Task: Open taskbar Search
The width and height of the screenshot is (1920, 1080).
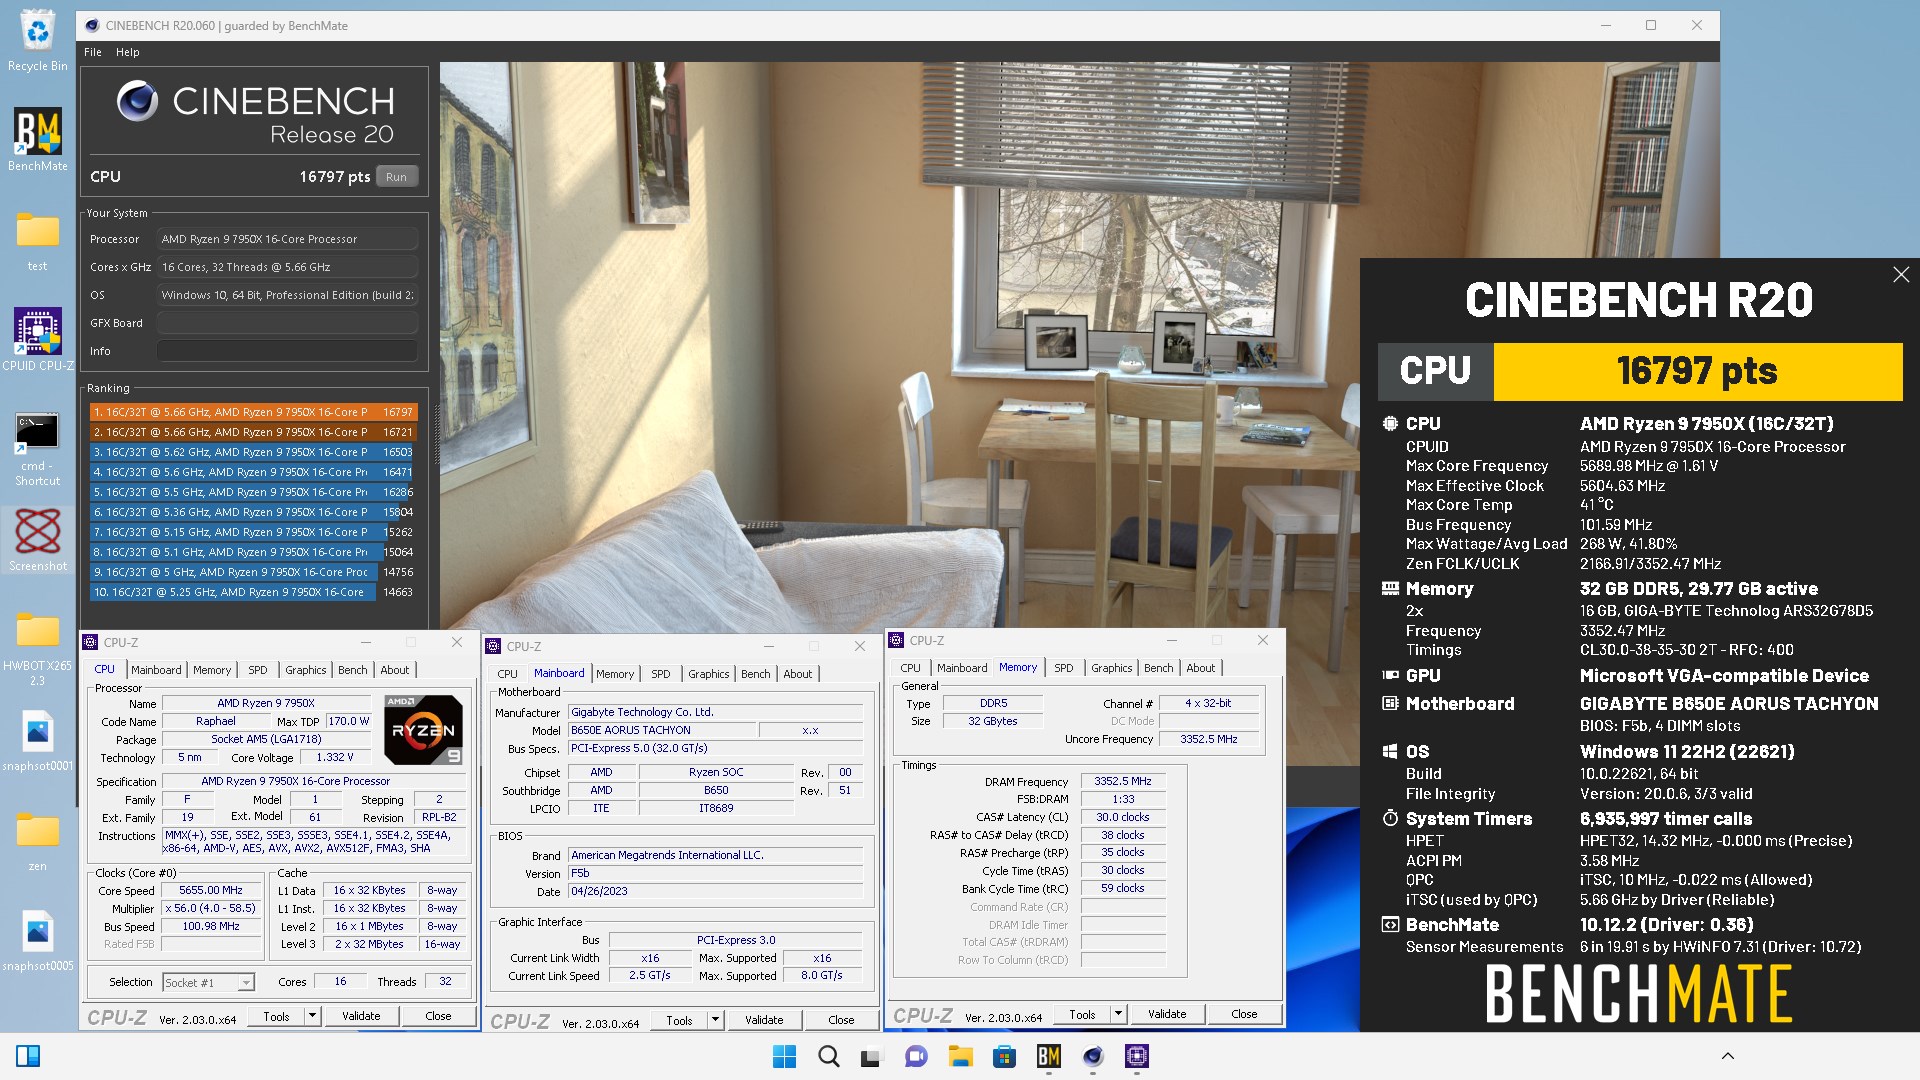Action: point(829,1056)
